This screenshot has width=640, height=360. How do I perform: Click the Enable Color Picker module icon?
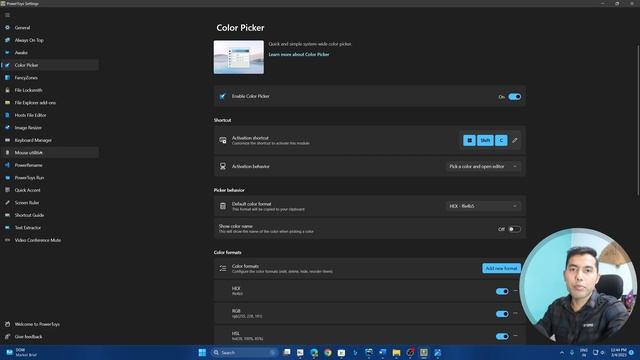coord(222,97)
